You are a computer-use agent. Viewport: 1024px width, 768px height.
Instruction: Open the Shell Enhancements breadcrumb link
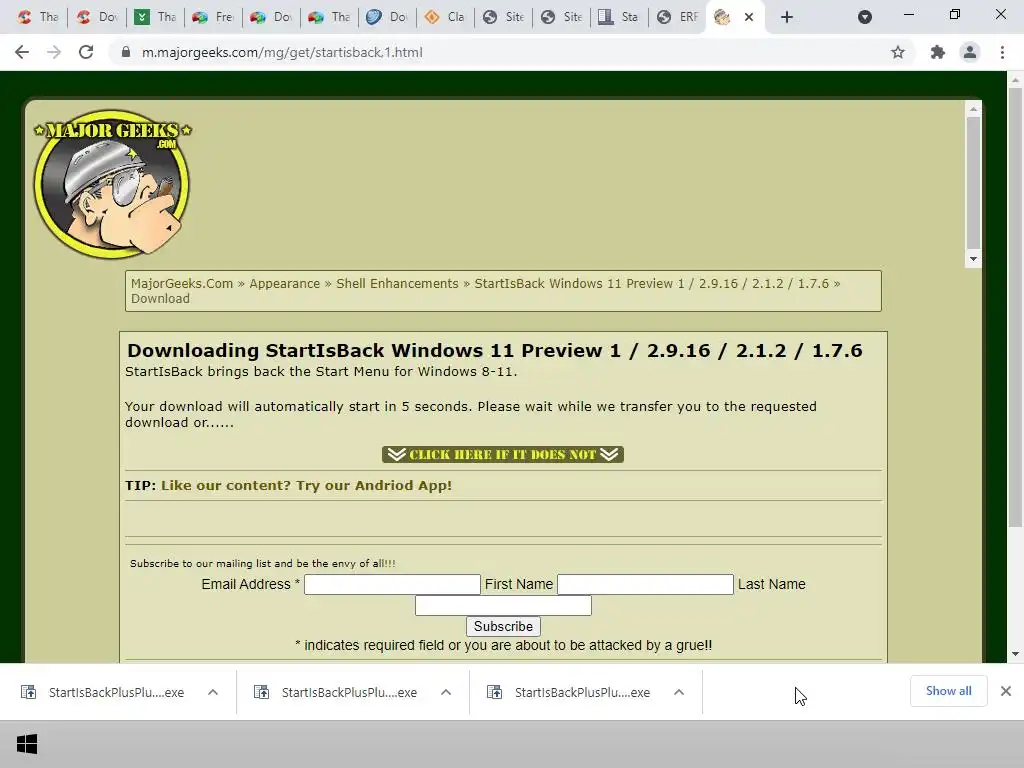(x=397, y=283)
